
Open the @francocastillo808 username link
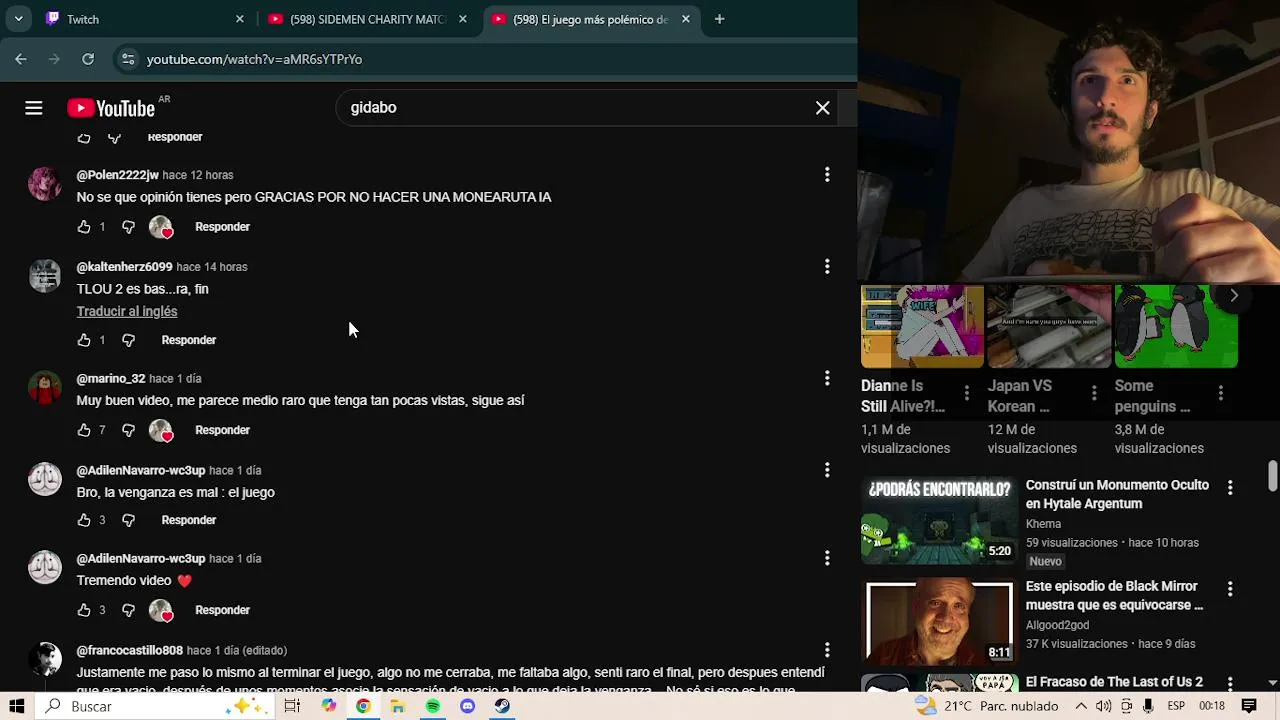pos(130,651)
